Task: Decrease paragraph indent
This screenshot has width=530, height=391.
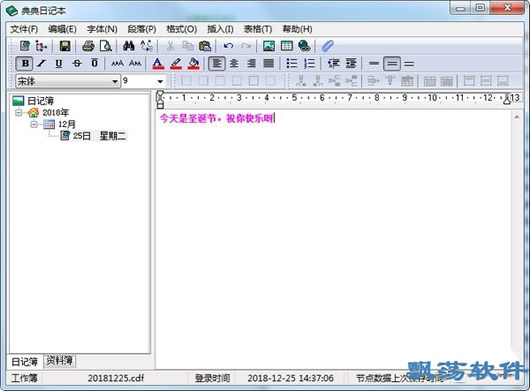Action: click(x=333, y=64)
